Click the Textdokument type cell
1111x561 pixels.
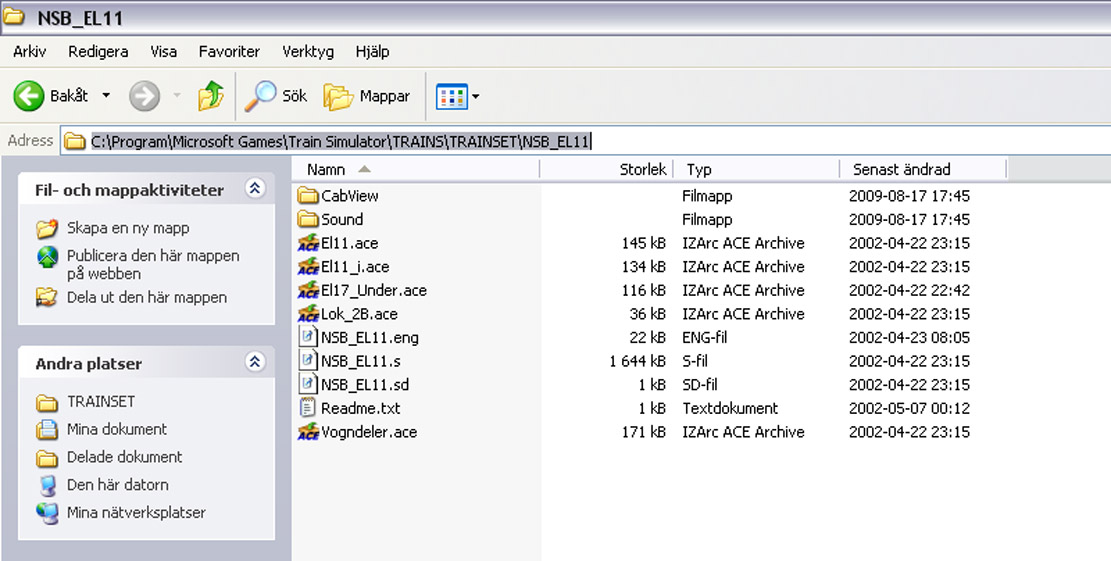(730, 408)
